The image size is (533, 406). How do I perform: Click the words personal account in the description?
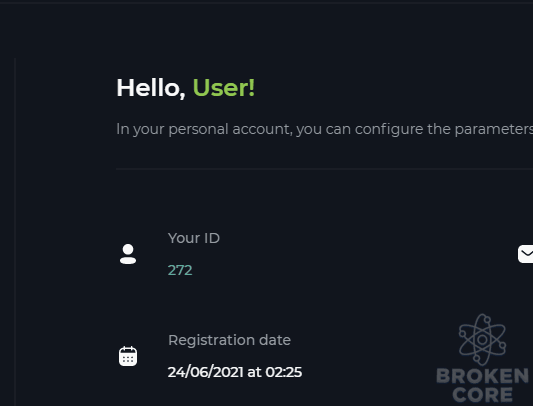point(230,129)
